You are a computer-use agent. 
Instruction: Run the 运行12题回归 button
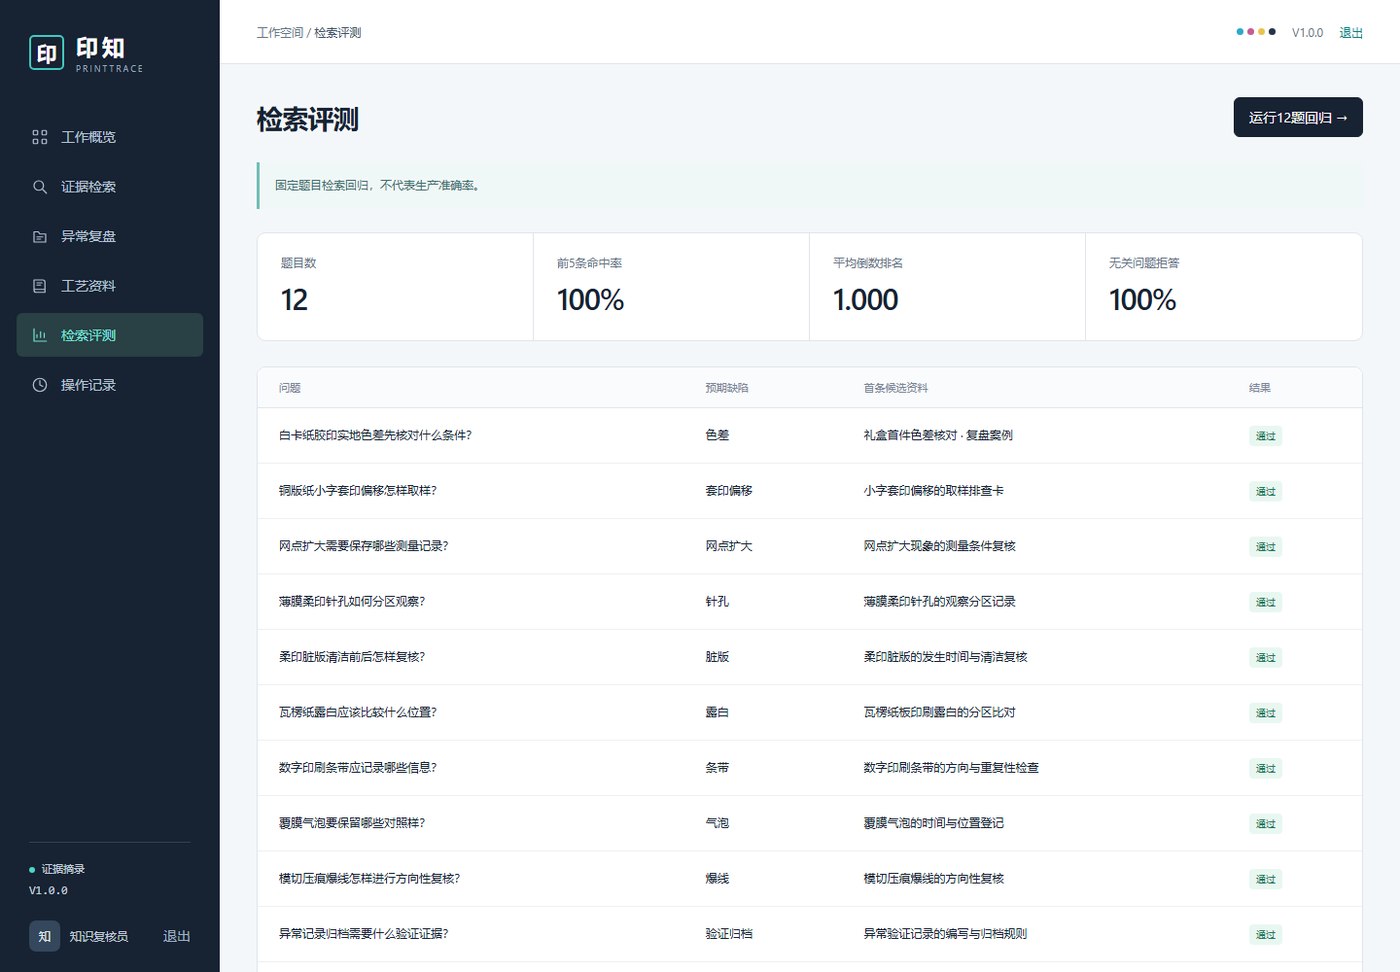(x=1298, y=118)
